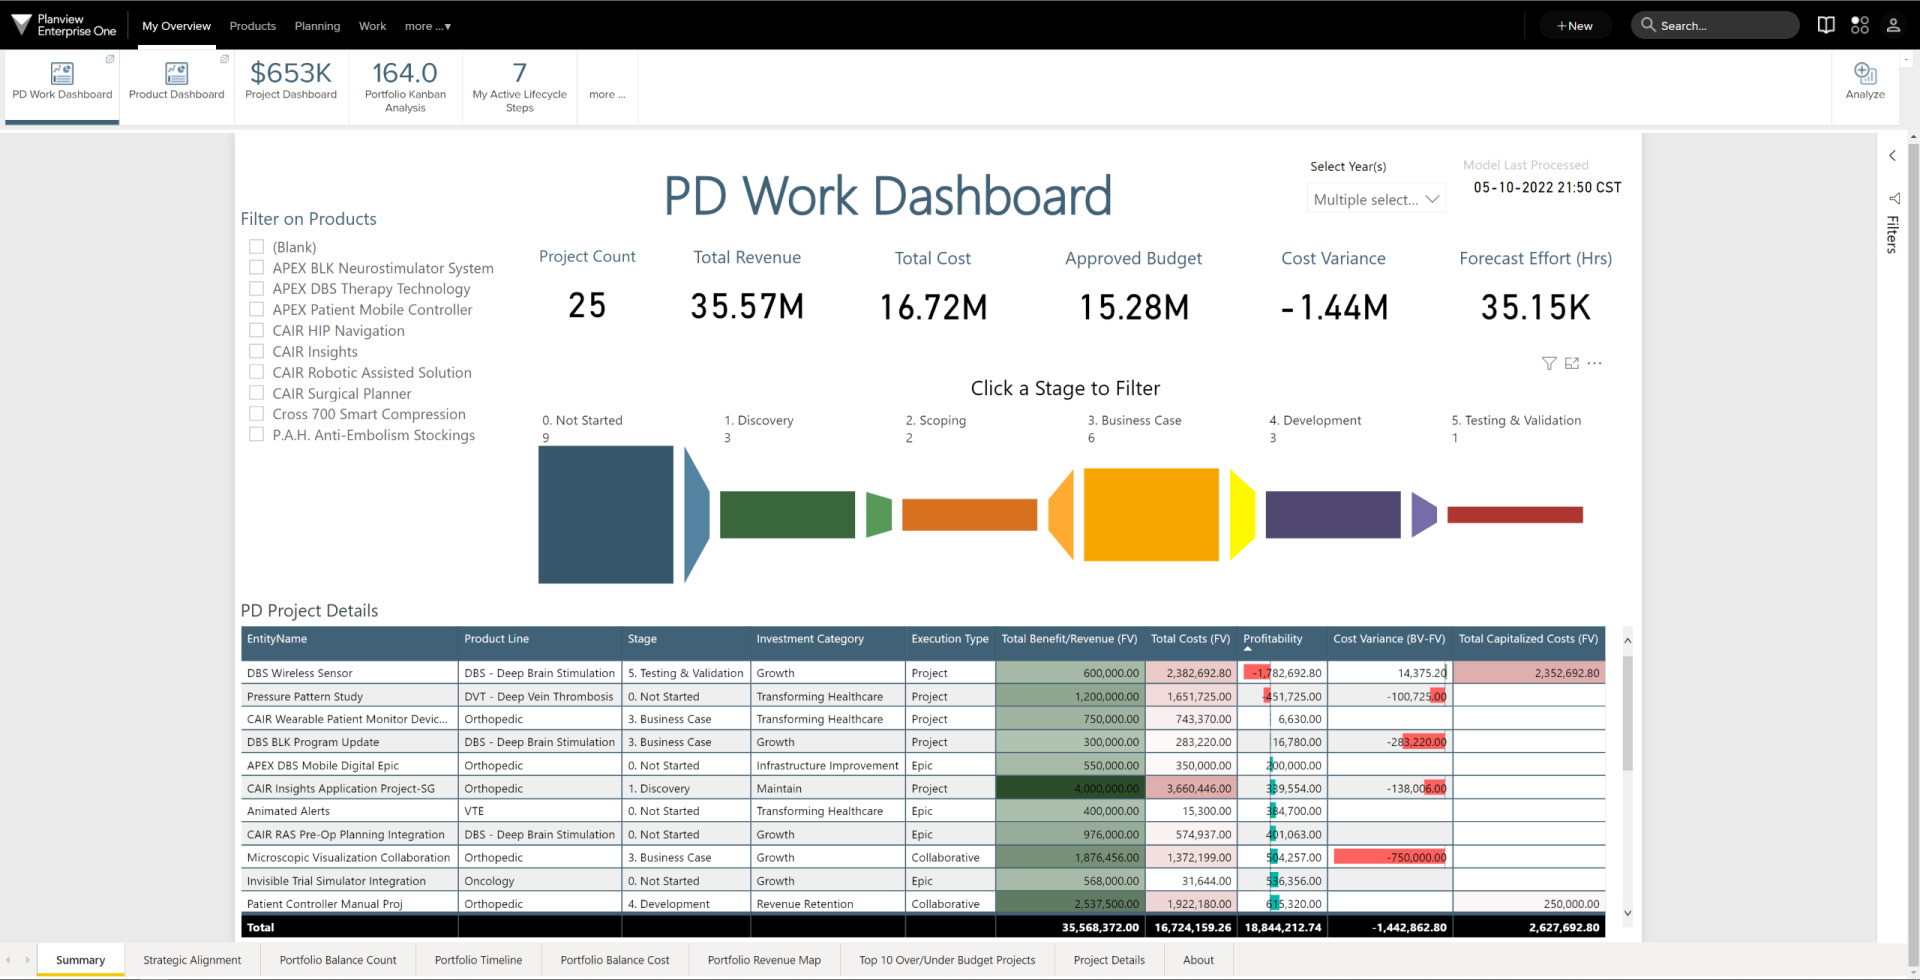The height and width of the screenshot is (980, 1920).
Task: Open the apps grid icon
Action: [1860, 25]
